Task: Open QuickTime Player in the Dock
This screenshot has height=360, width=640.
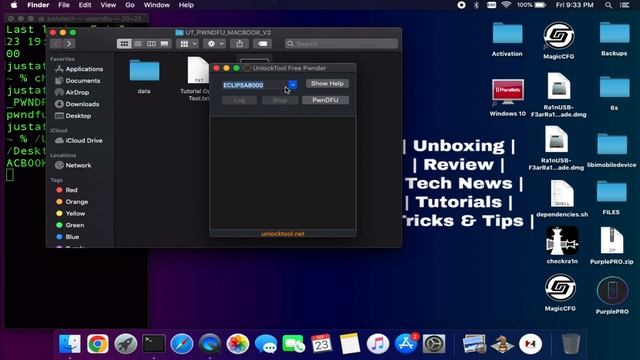Action: pos(210,344)
